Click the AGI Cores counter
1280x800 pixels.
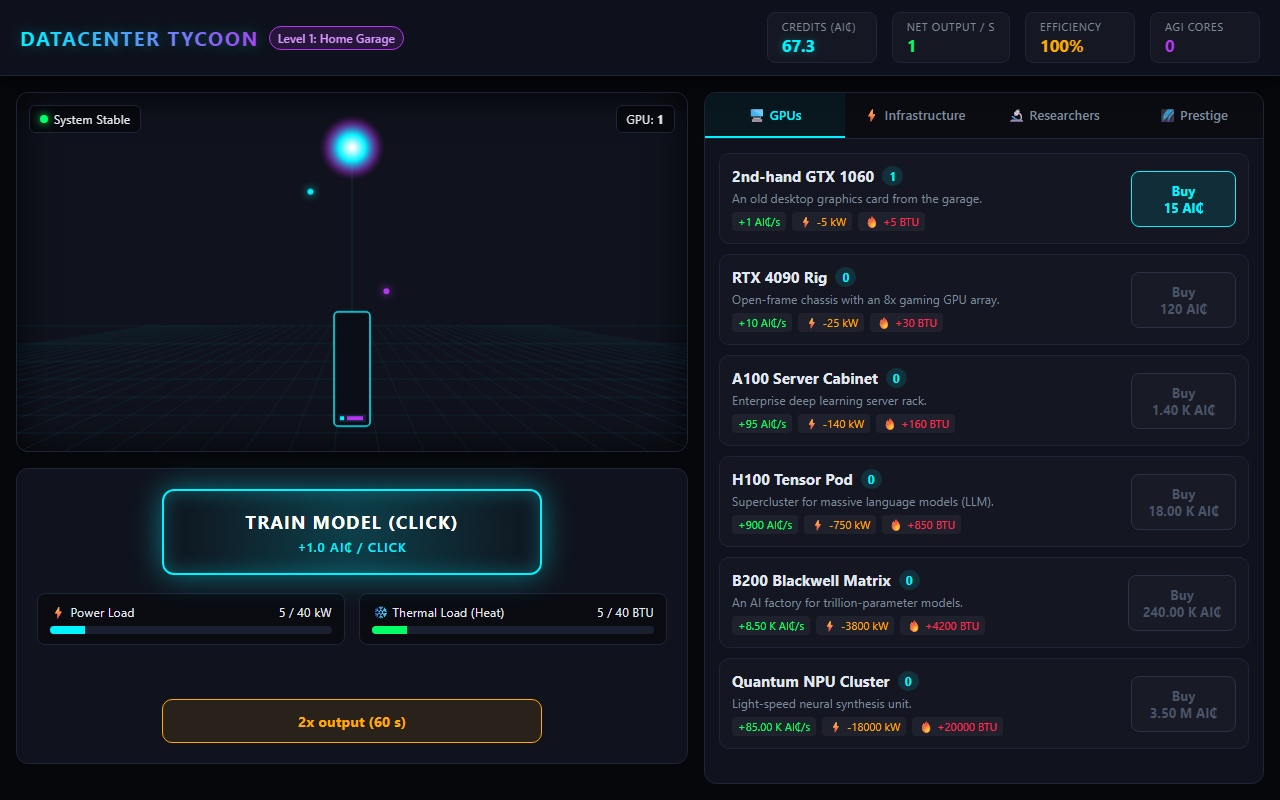[x=1205, y=38]
